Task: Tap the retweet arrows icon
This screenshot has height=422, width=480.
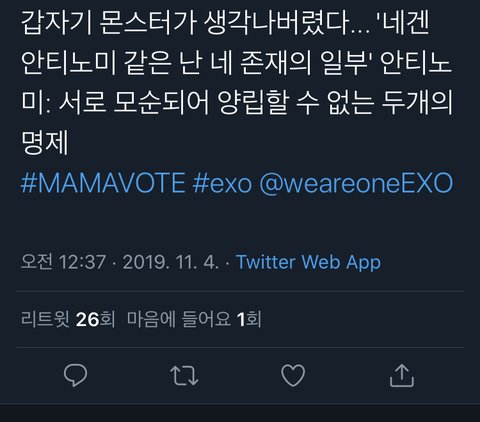Action: tap(184, 376)
